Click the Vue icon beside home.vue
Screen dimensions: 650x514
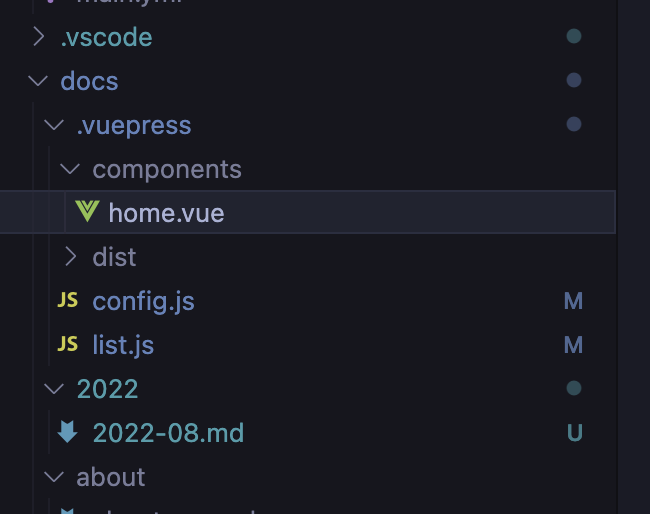tap(87, 212)
